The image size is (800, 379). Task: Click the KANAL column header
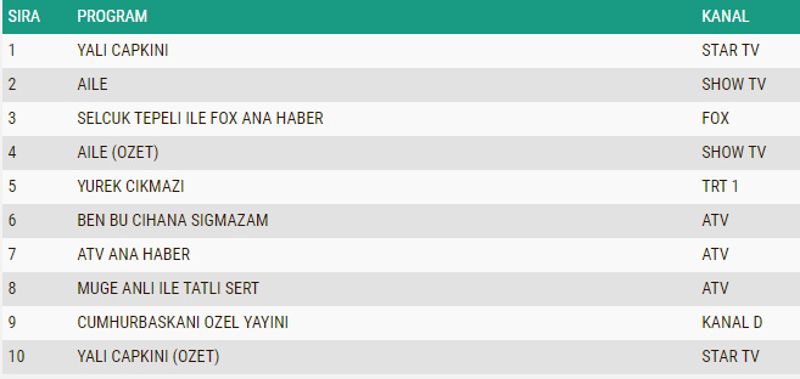coord(725,16)
